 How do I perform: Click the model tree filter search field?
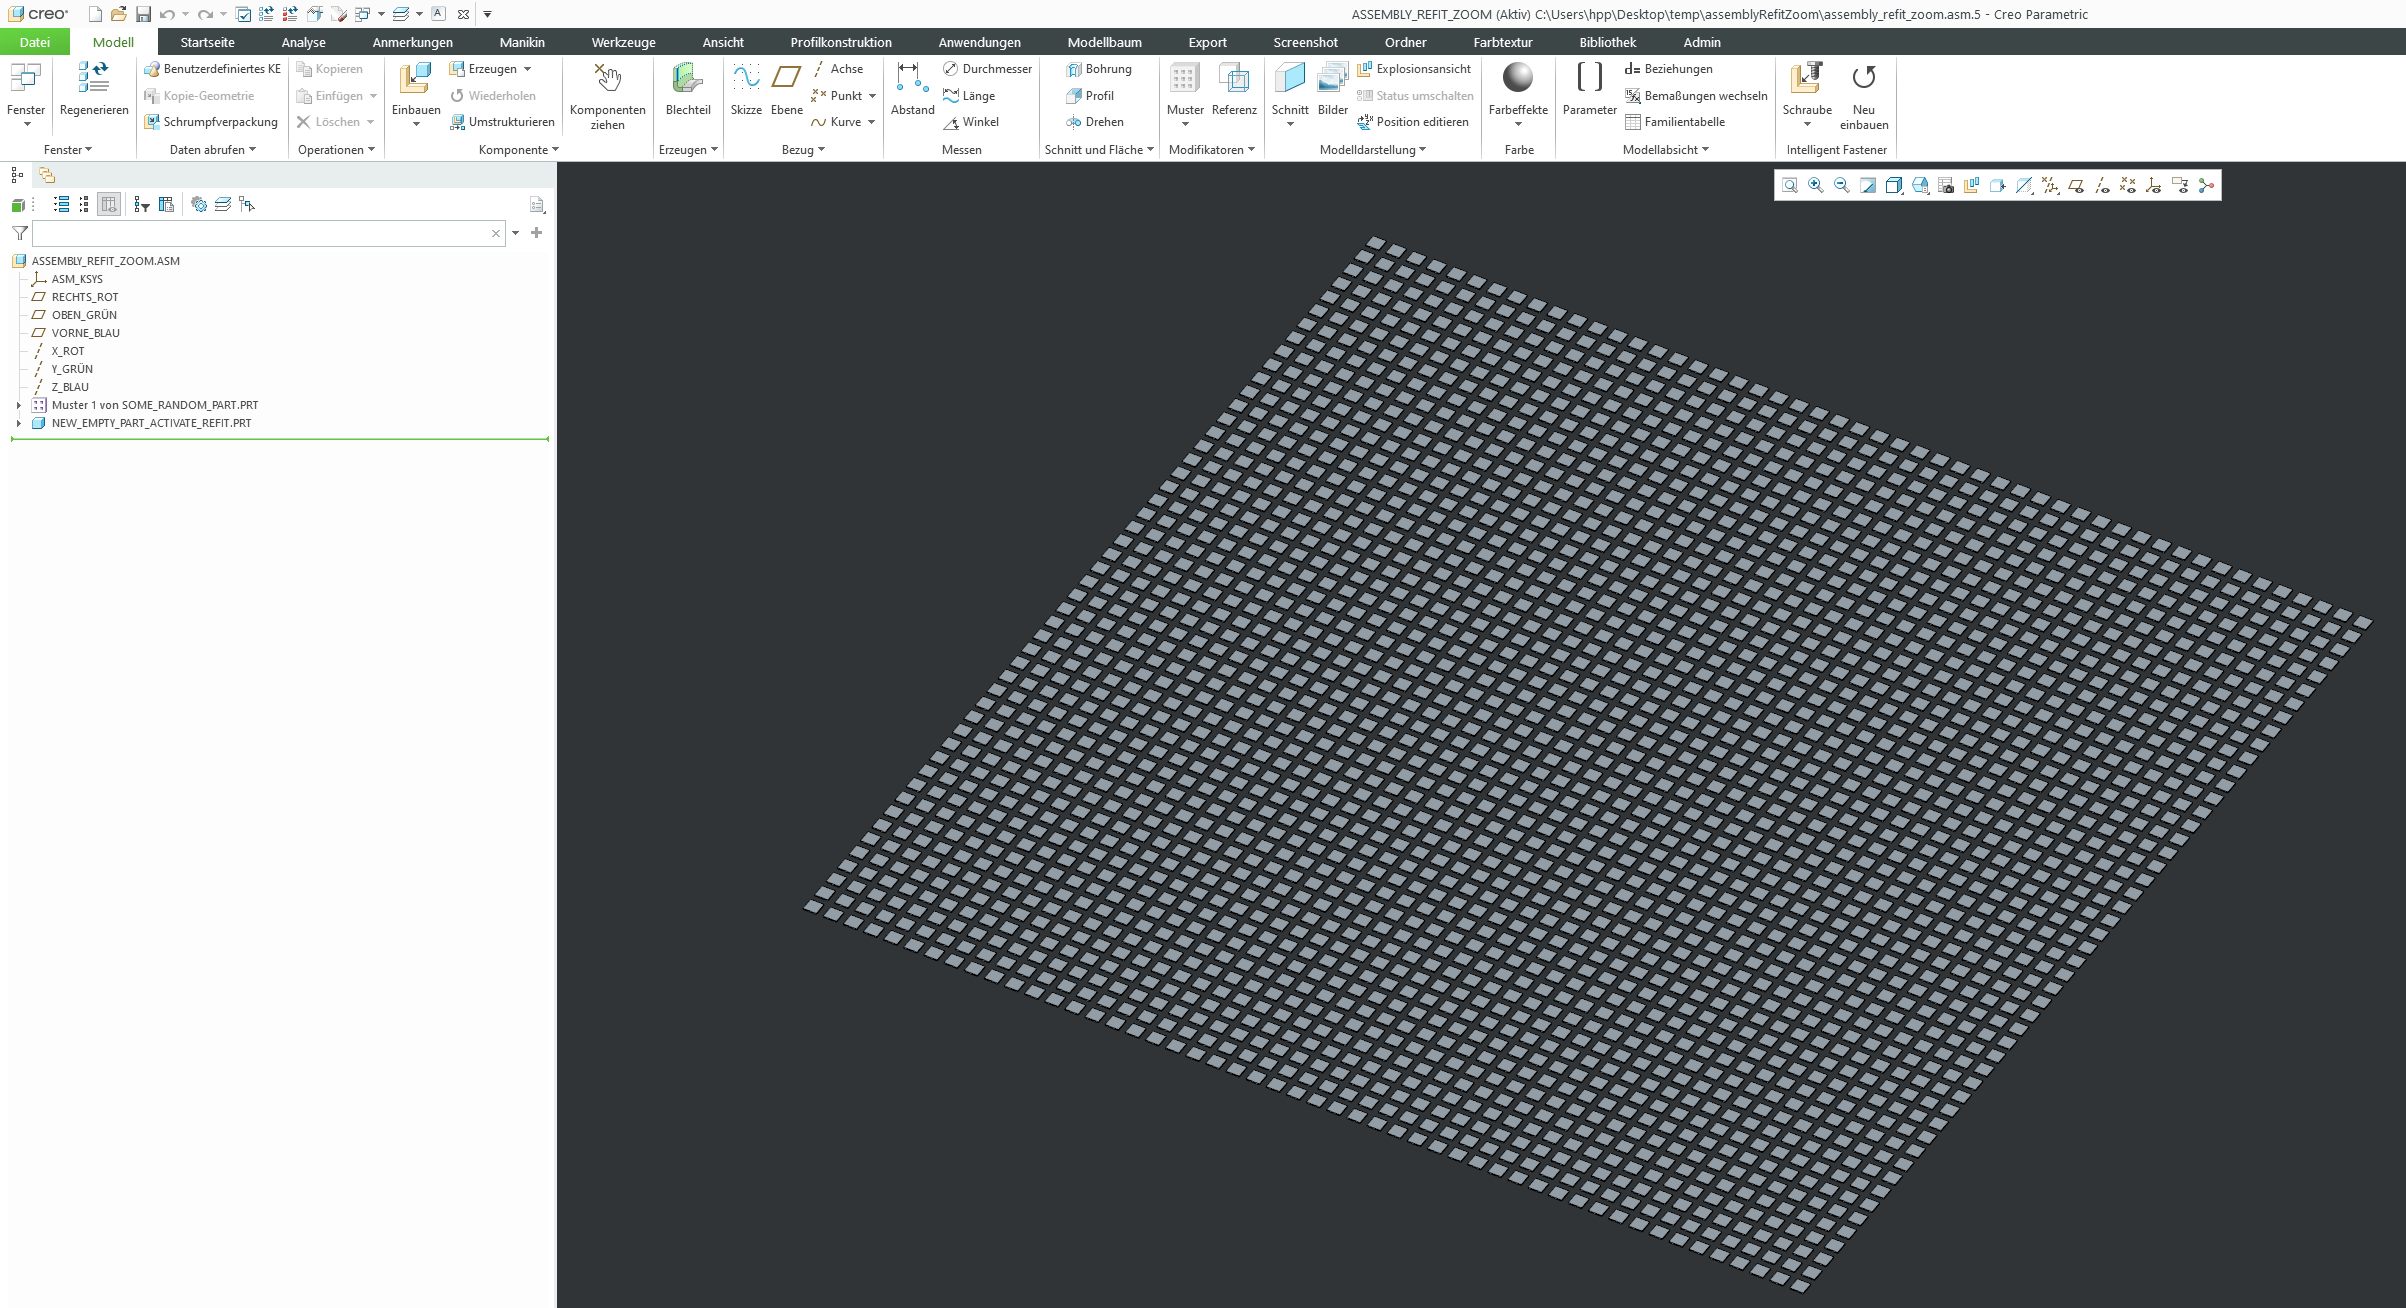[260, 233]
